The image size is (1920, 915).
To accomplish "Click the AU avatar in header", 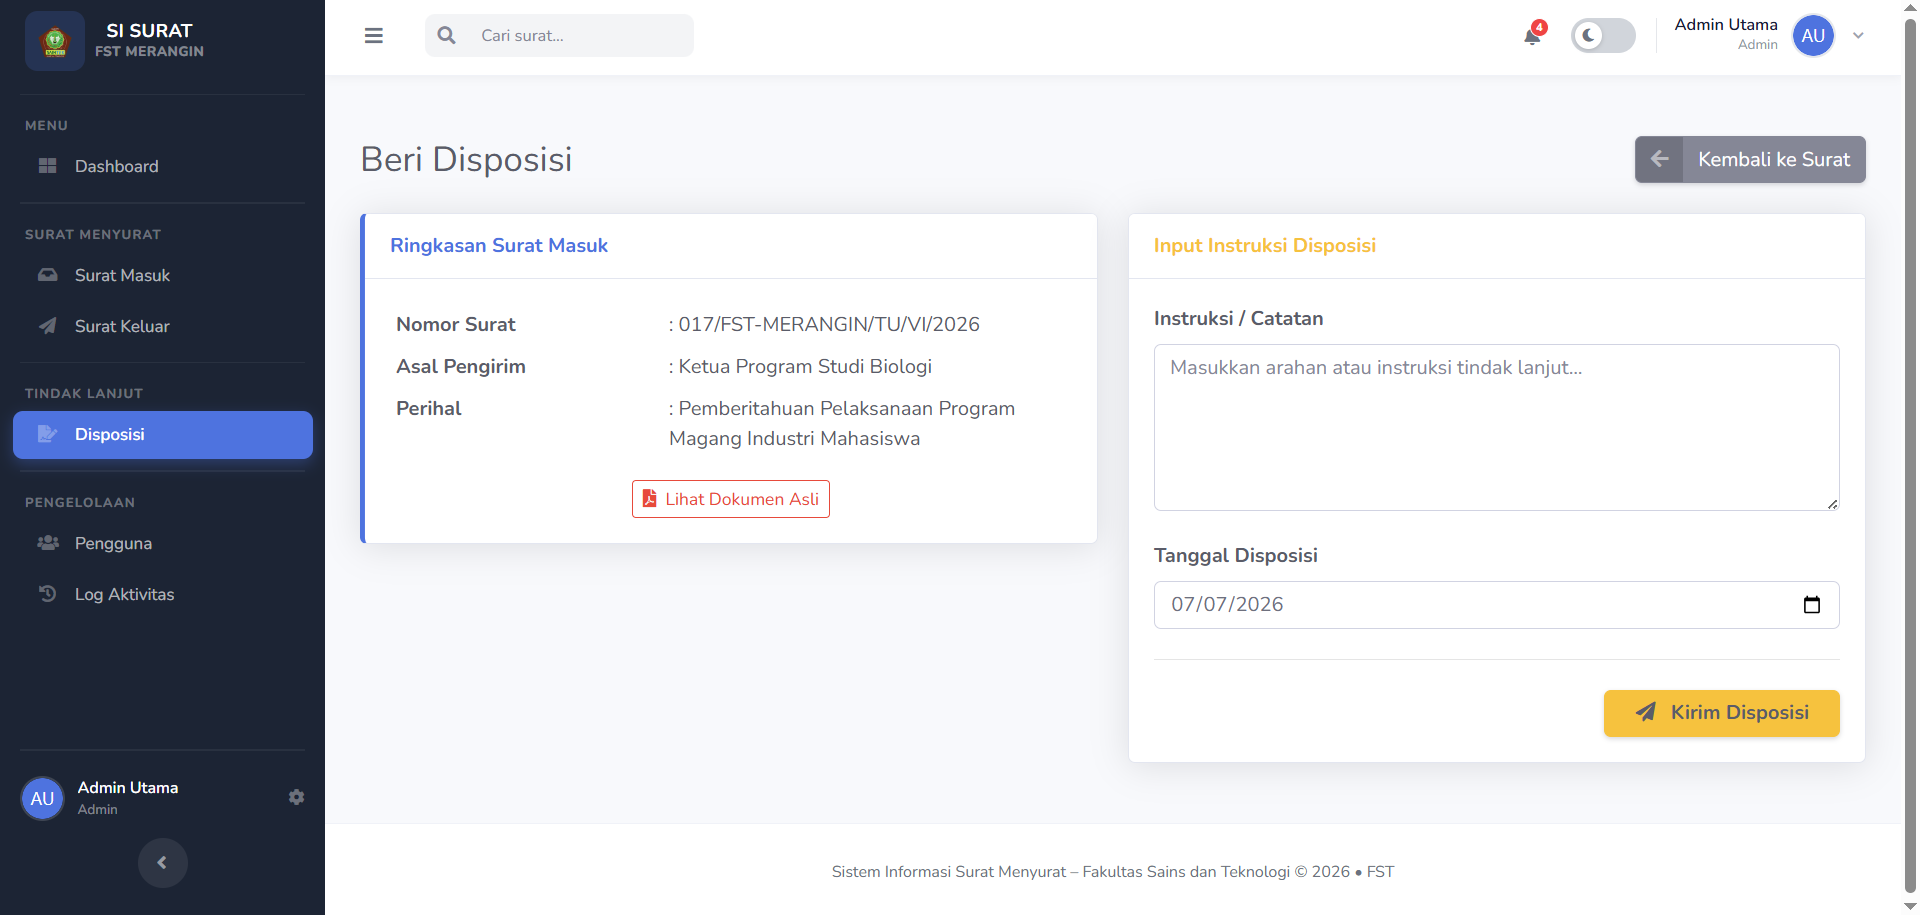I will (1813, 36).
